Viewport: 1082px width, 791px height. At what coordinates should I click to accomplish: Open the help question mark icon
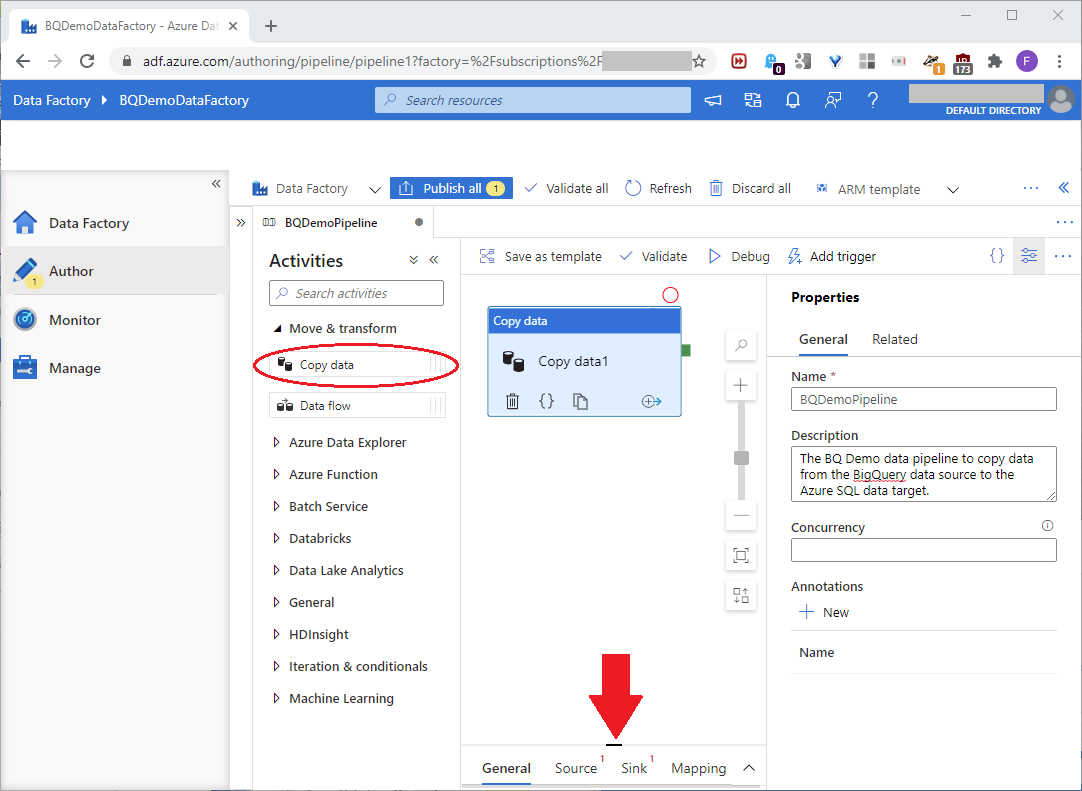(873, 101)
